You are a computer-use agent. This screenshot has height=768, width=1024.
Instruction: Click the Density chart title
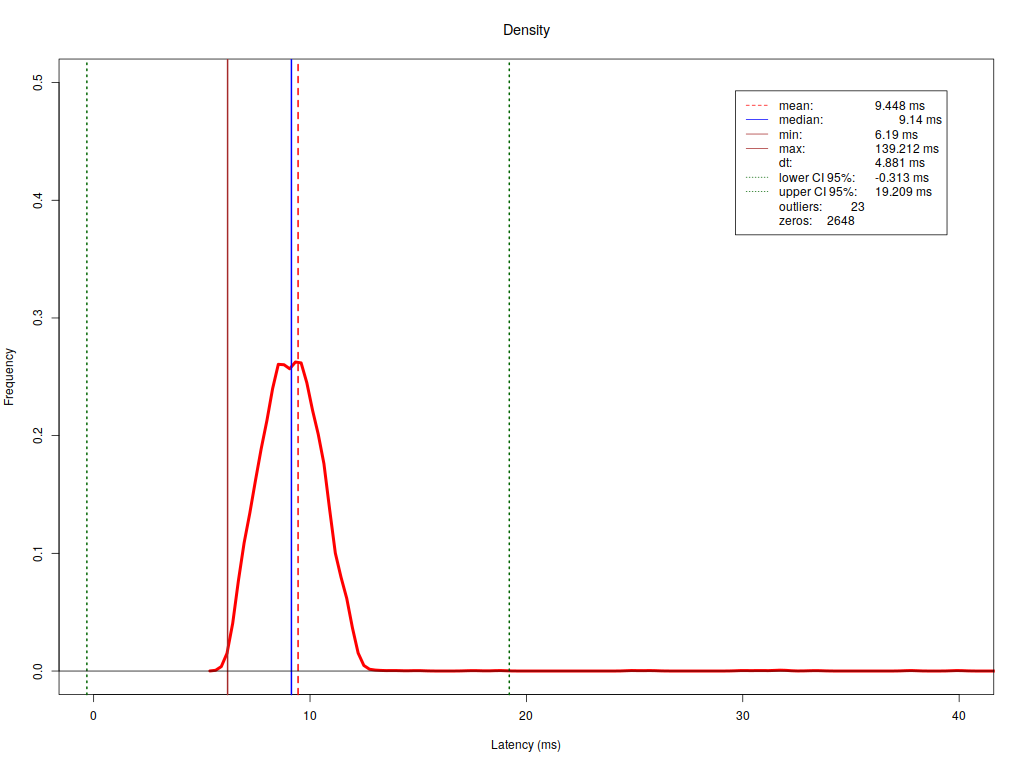[526, 30]
